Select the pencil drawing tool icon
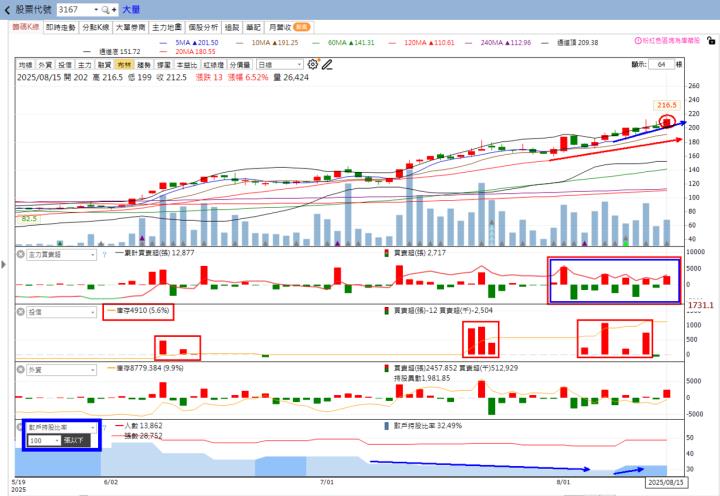 327,64
